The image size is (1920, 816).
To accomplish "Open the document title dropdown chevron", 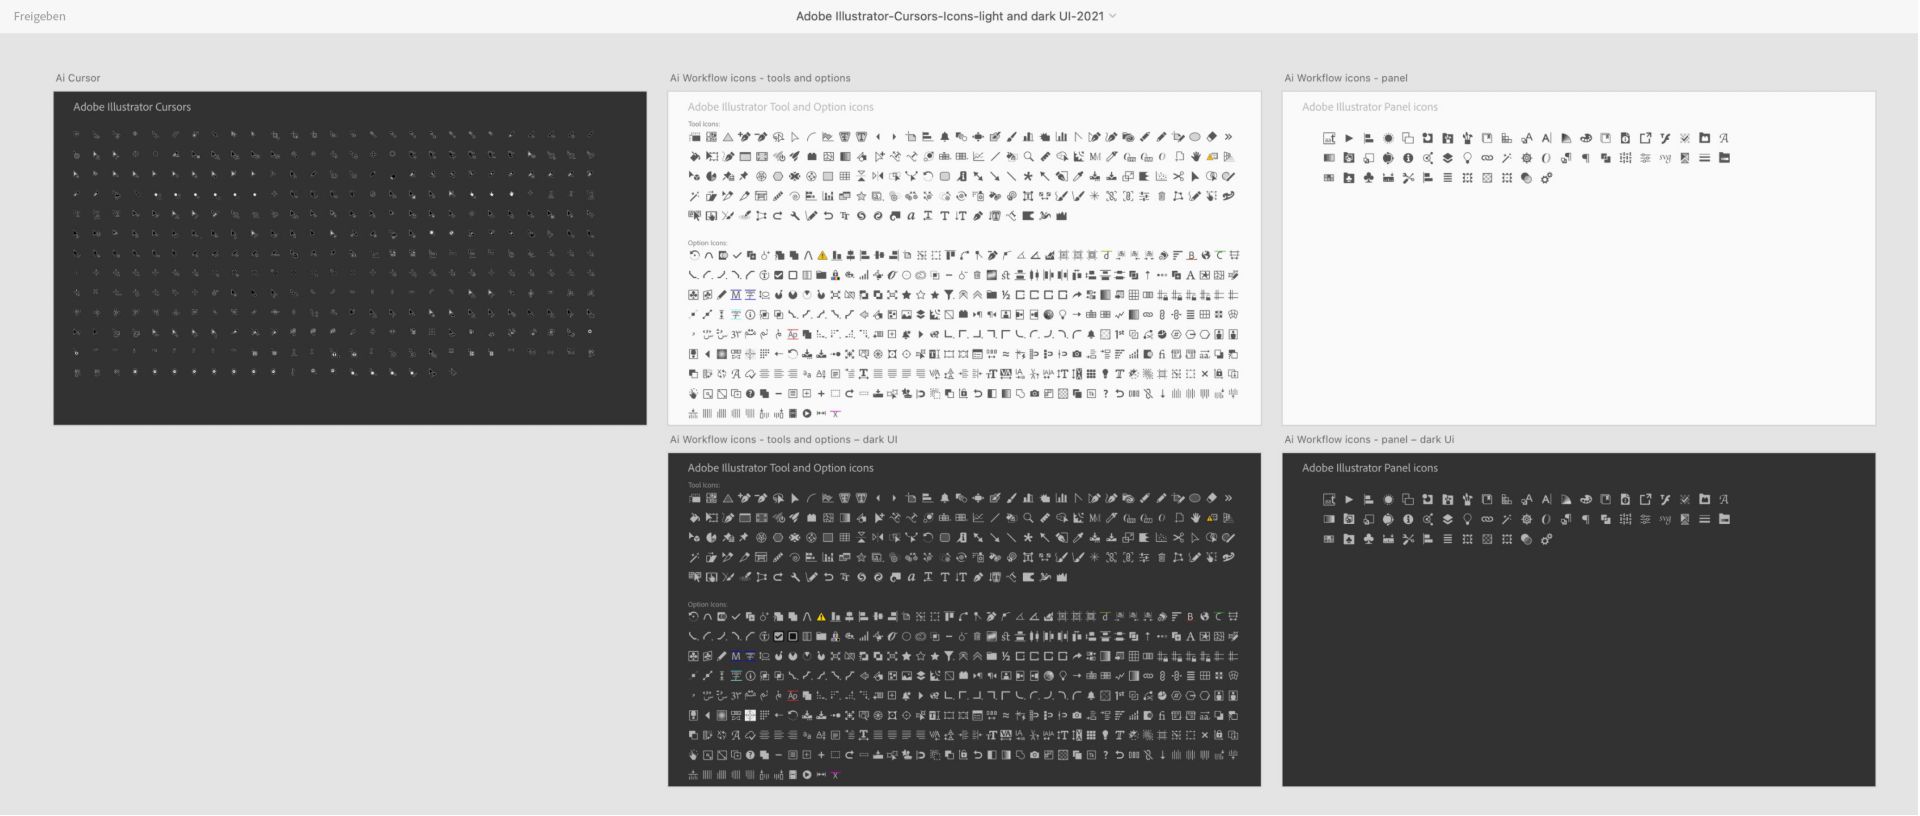I will [1113, 16].
